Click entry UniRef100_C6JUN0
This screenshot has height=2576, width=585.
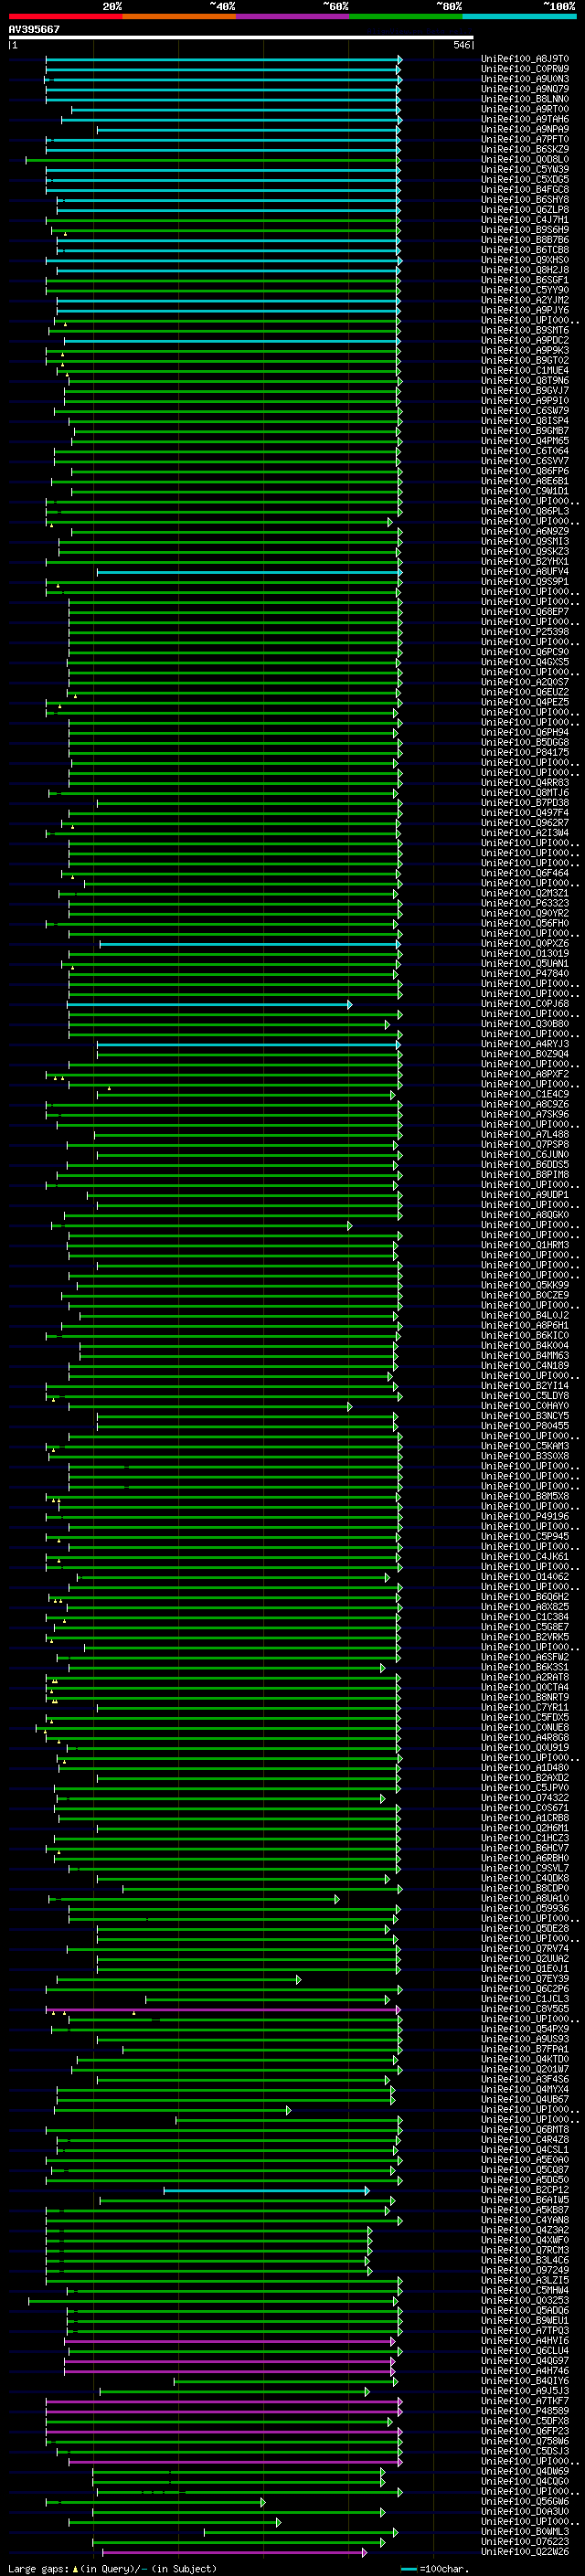[x=525, y=1154]
